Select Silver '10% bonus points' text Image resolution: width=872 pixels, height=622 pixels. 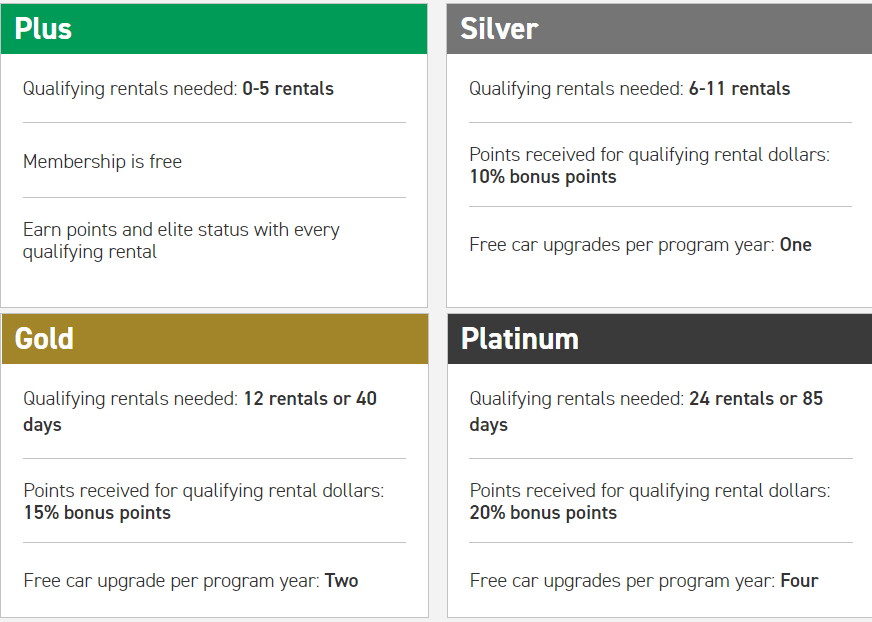[543, 177]
